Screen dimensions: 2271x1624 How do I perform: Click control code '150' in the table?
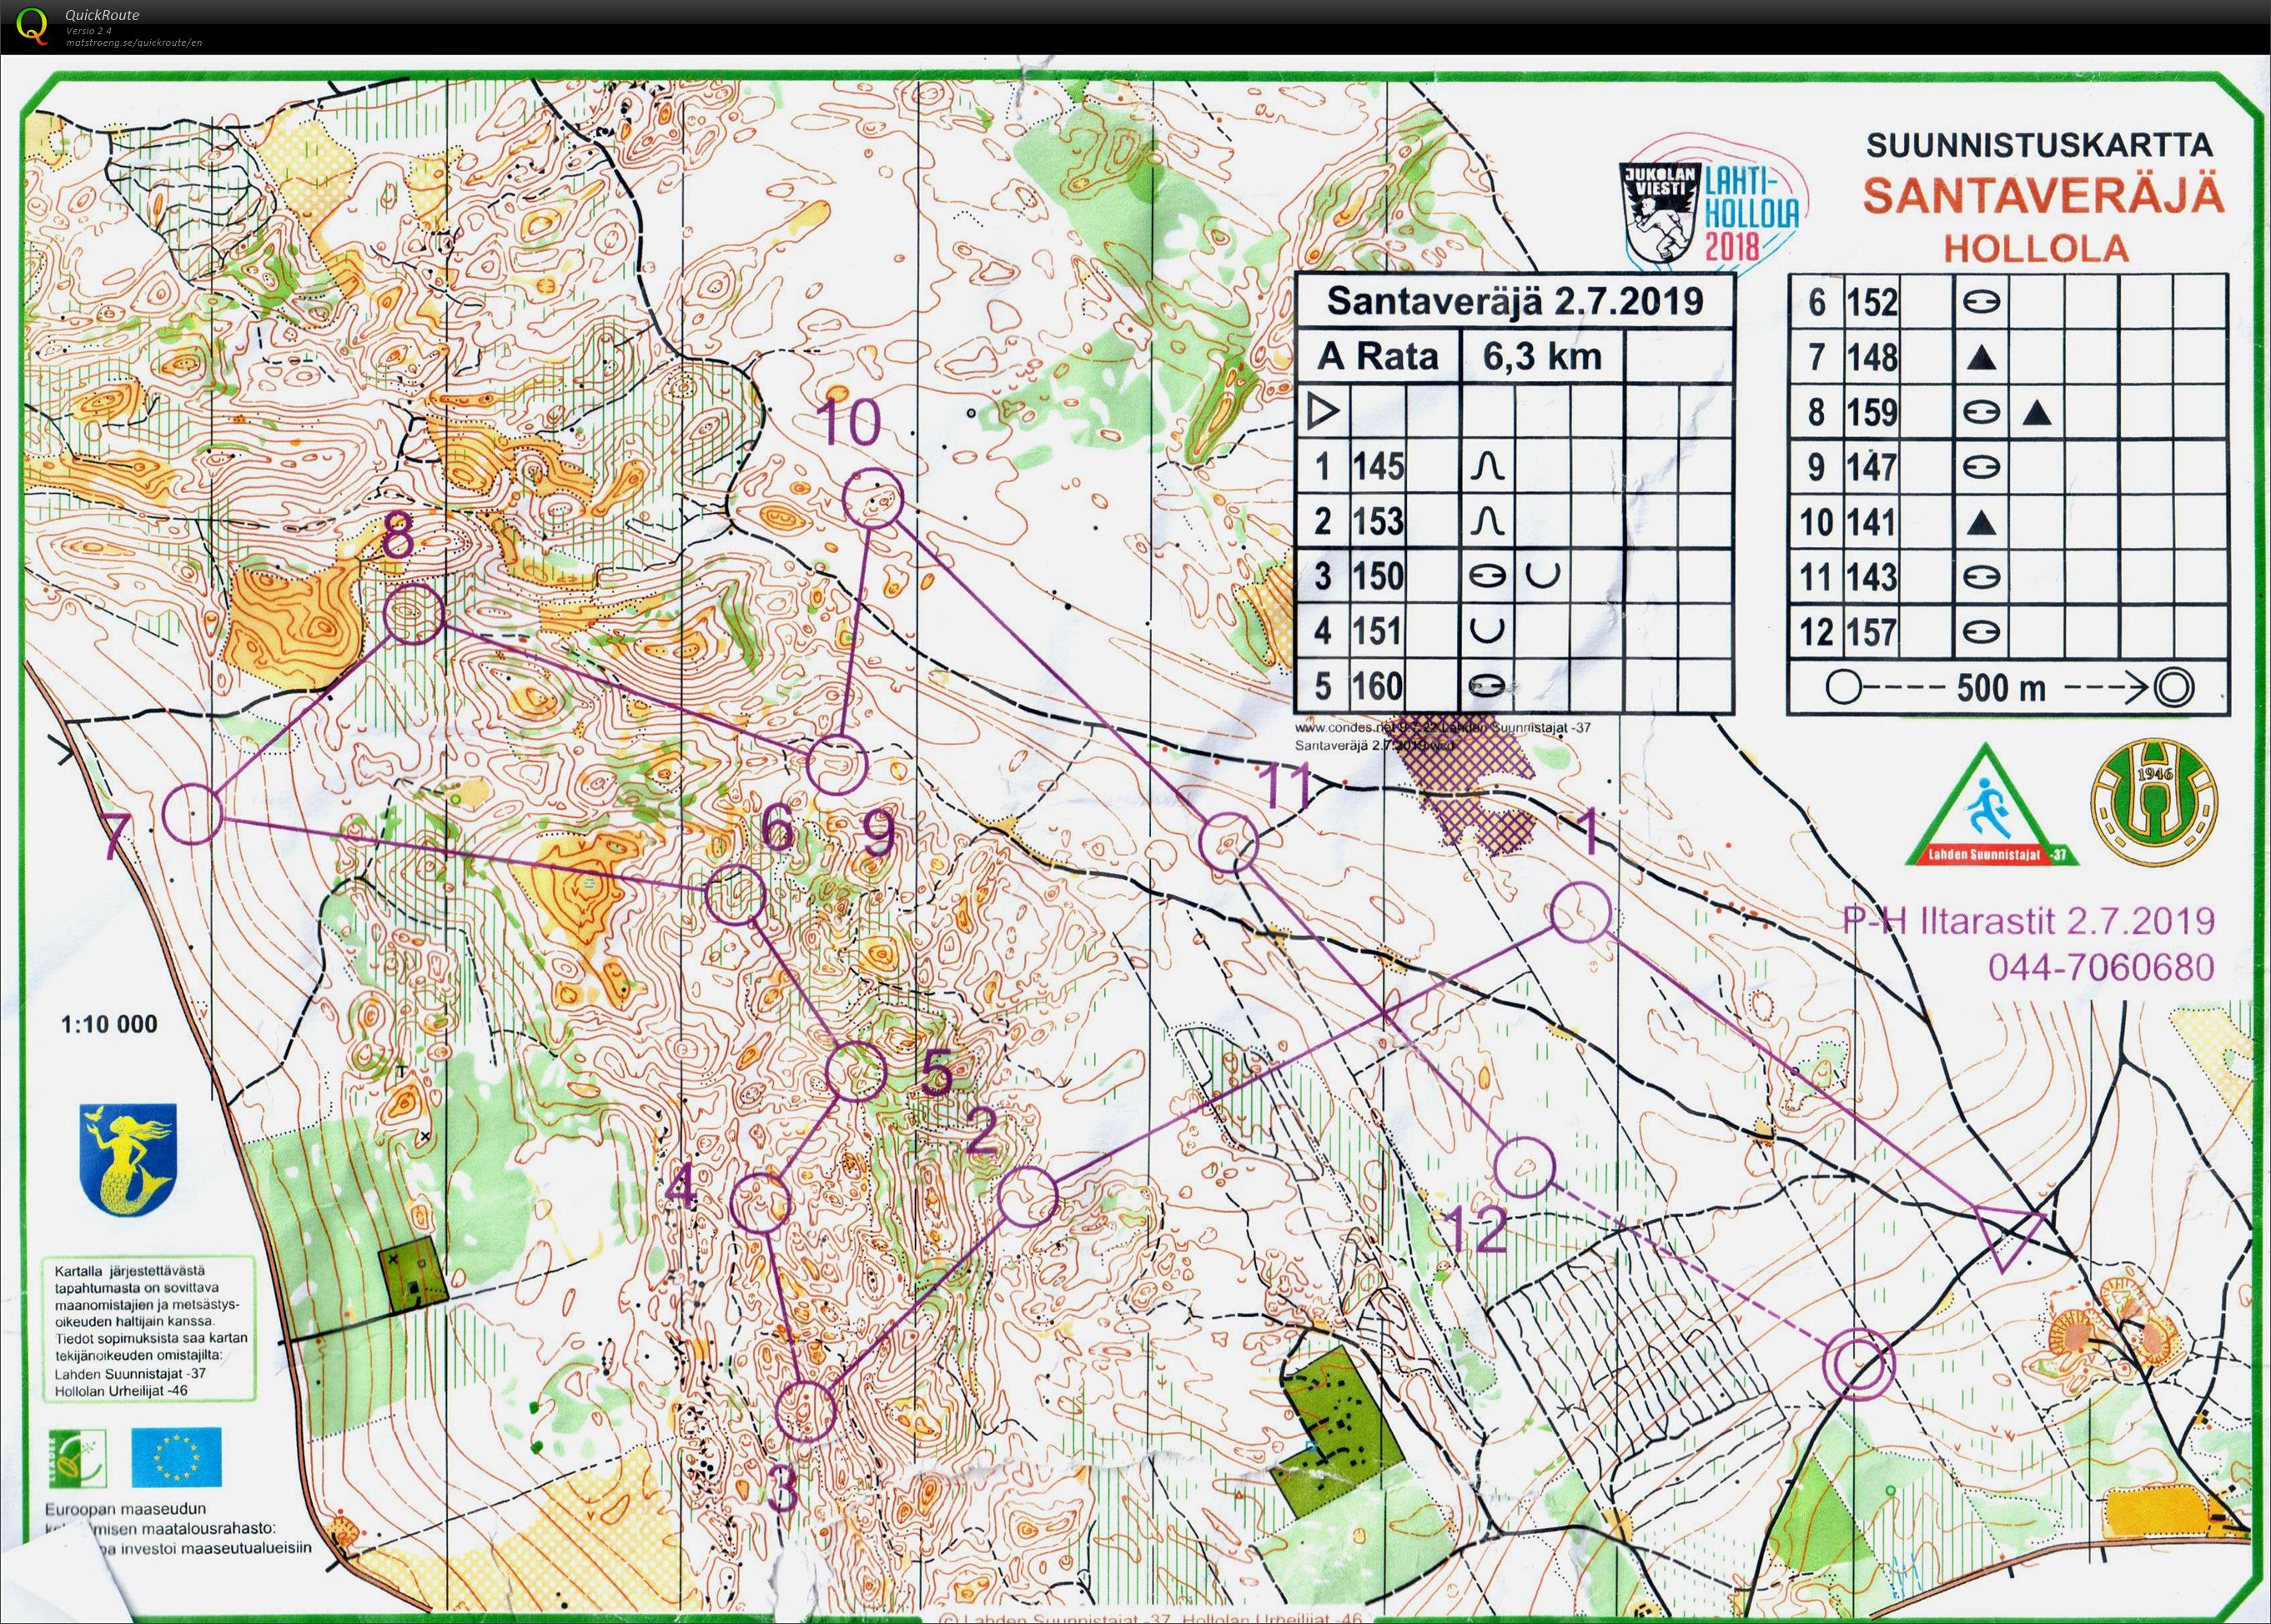1379,577
